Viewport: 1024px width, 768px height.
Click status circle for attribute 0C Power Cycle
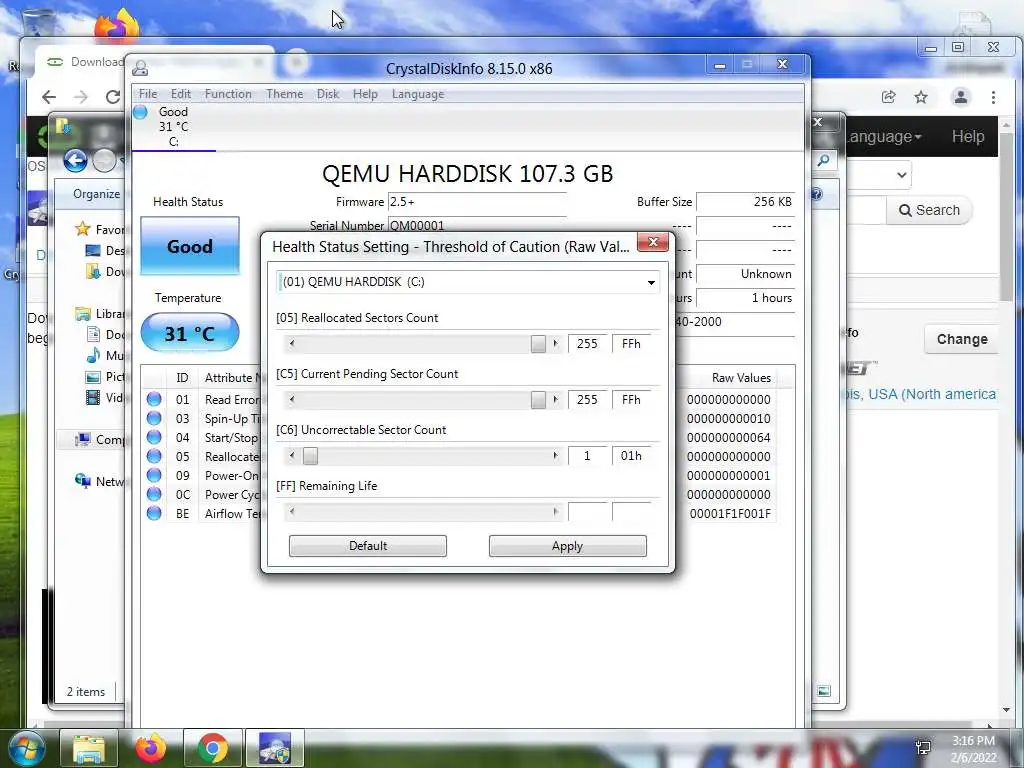pos(154,494)
